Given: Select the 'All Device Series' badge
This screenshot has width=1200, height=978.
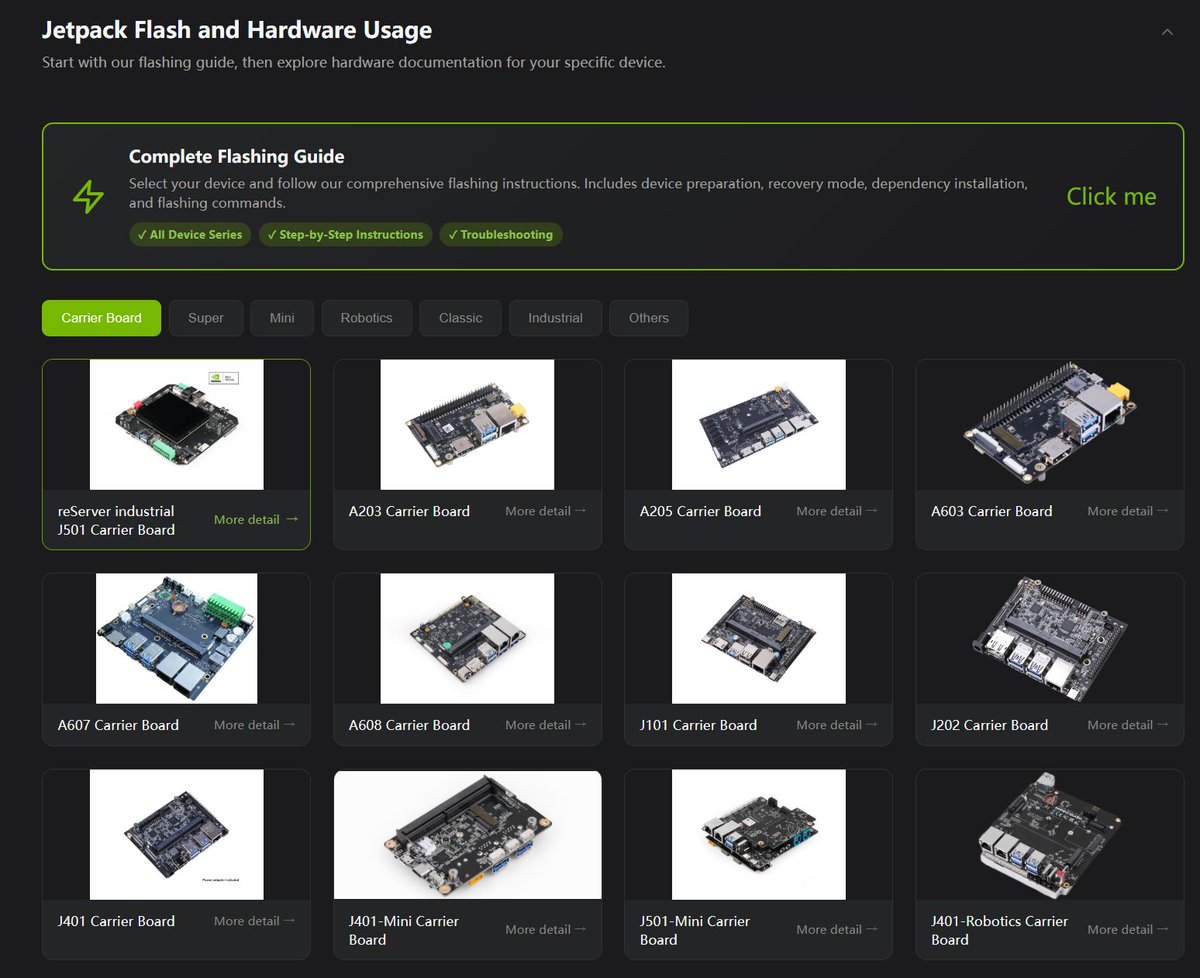Looking at the screenshot, I should [x=190, y=235].
